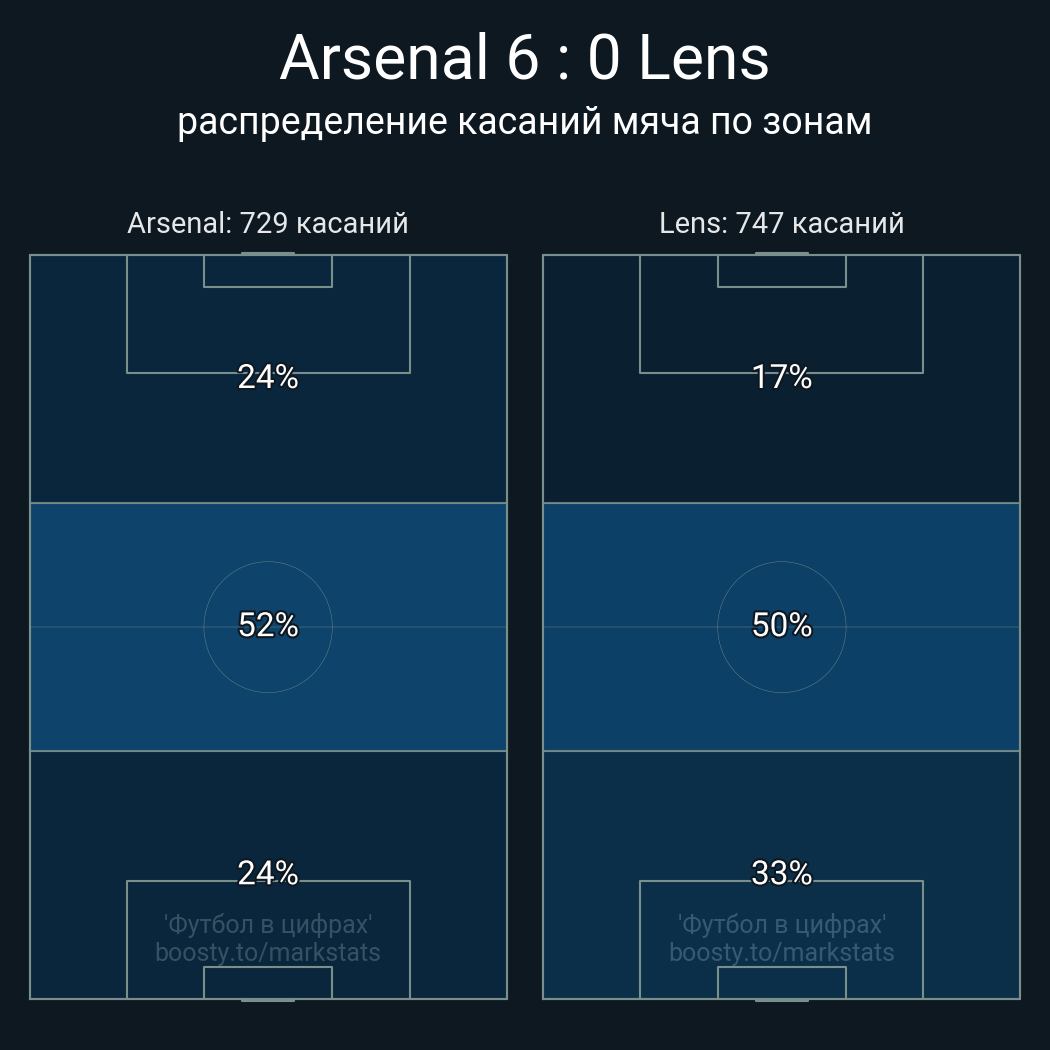Click the subtitle 'распределение касаний мяча по зонам'
This screenshot has width=1050, height=1050.
(x=524, y=121)
